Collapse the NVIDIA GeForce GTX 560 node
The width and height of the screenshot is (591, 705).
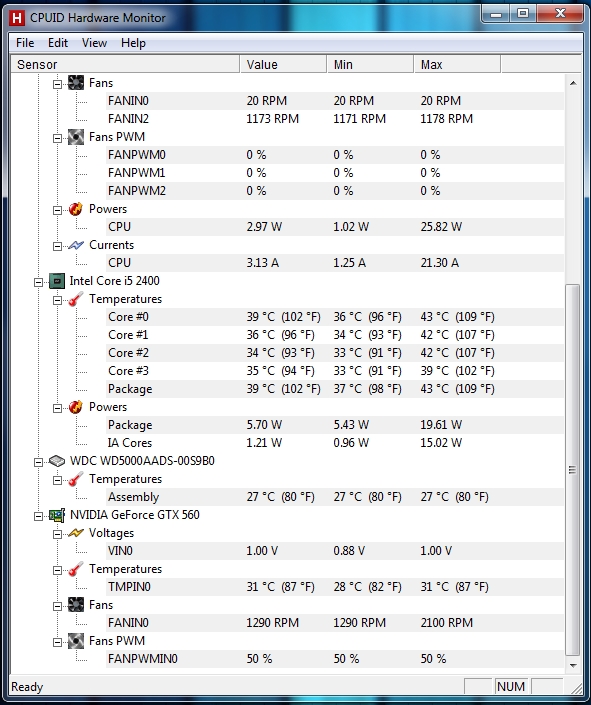click(x=39, y=516)
